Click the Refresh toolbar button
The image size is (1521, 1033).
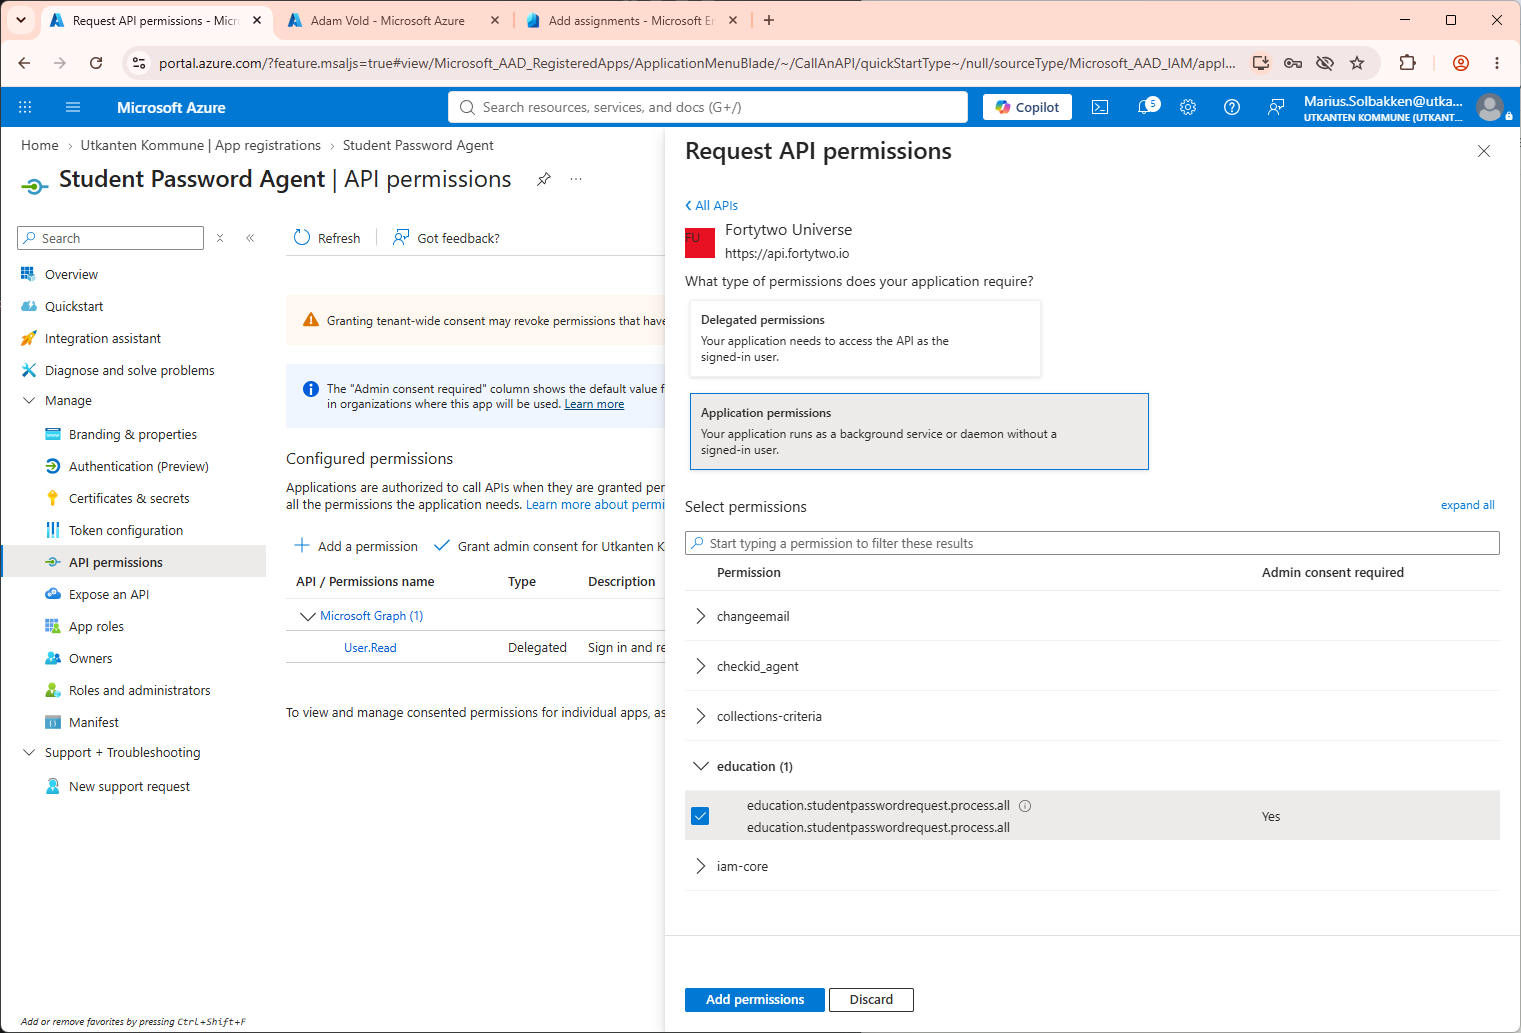327,238
